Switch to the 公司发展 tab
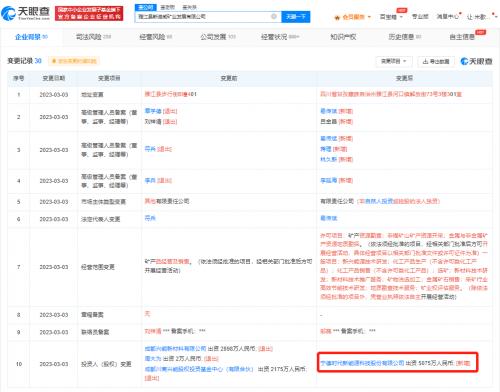The width and height of the screenshot is (500, 392). point(218,37)
